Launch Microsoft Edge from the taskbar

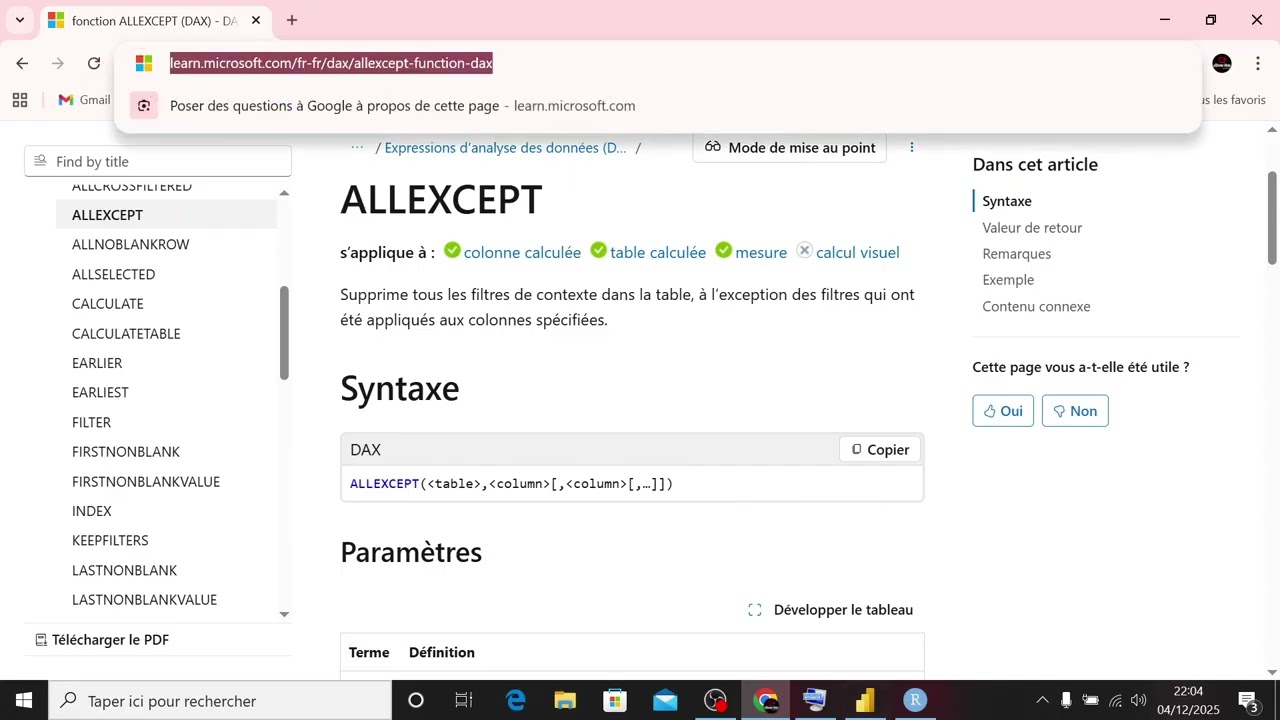515,700
